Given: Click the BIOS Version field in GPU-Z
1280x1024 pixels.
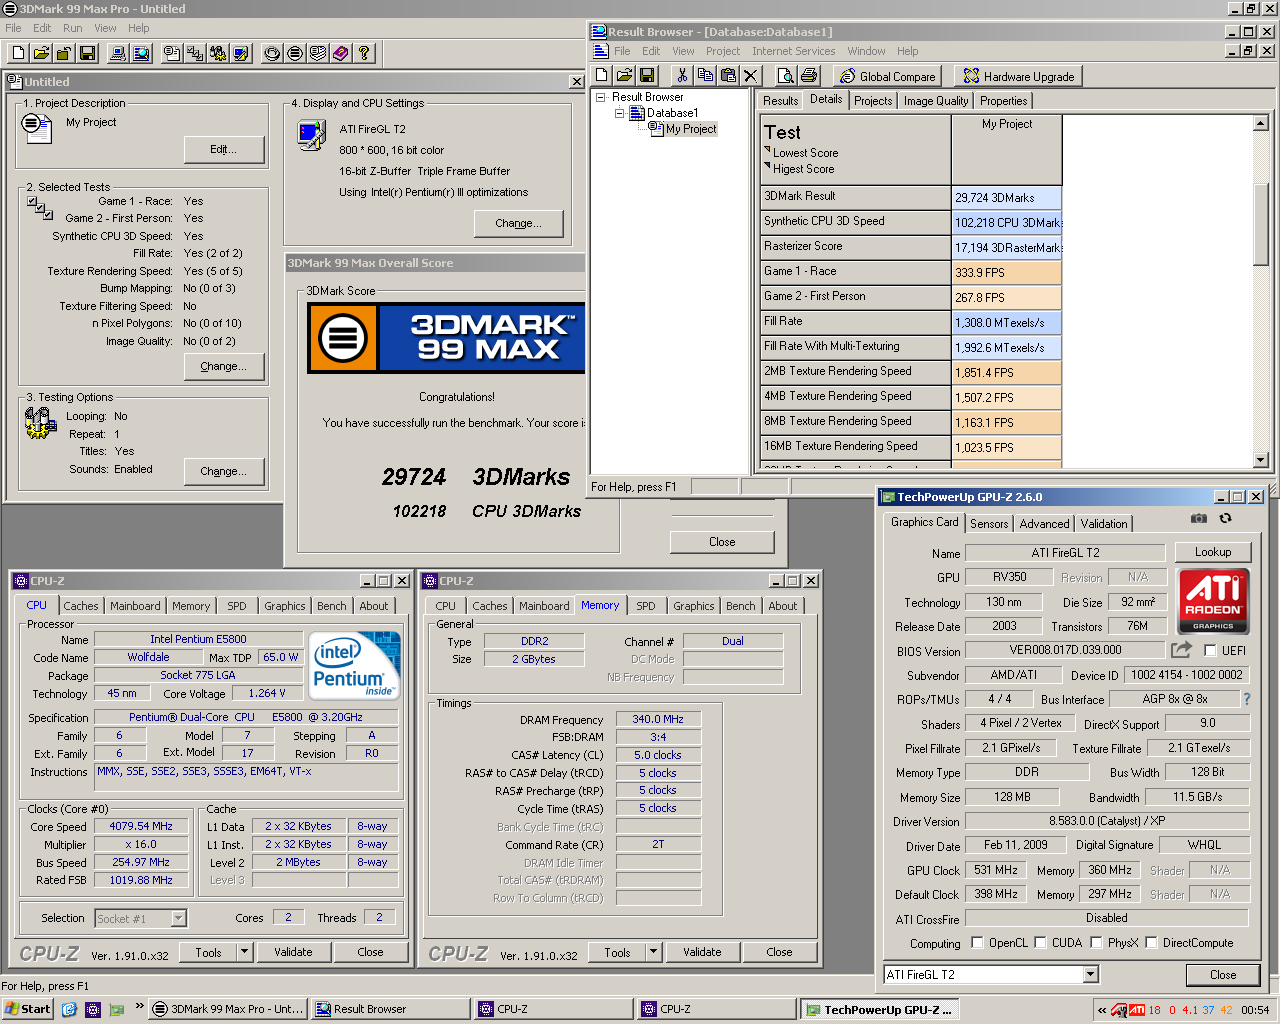Looking at the screenshot, I should (1065, 650).
